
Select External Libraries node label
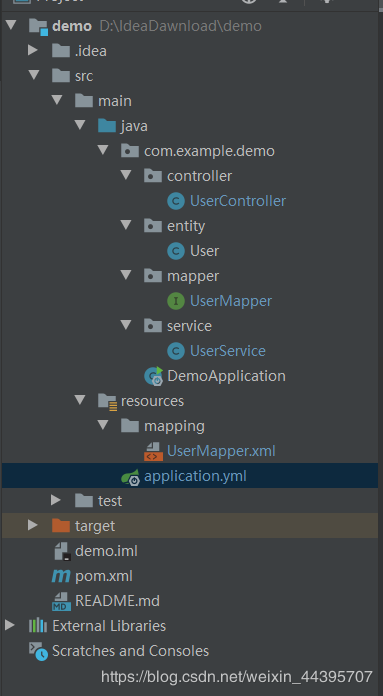109,626
